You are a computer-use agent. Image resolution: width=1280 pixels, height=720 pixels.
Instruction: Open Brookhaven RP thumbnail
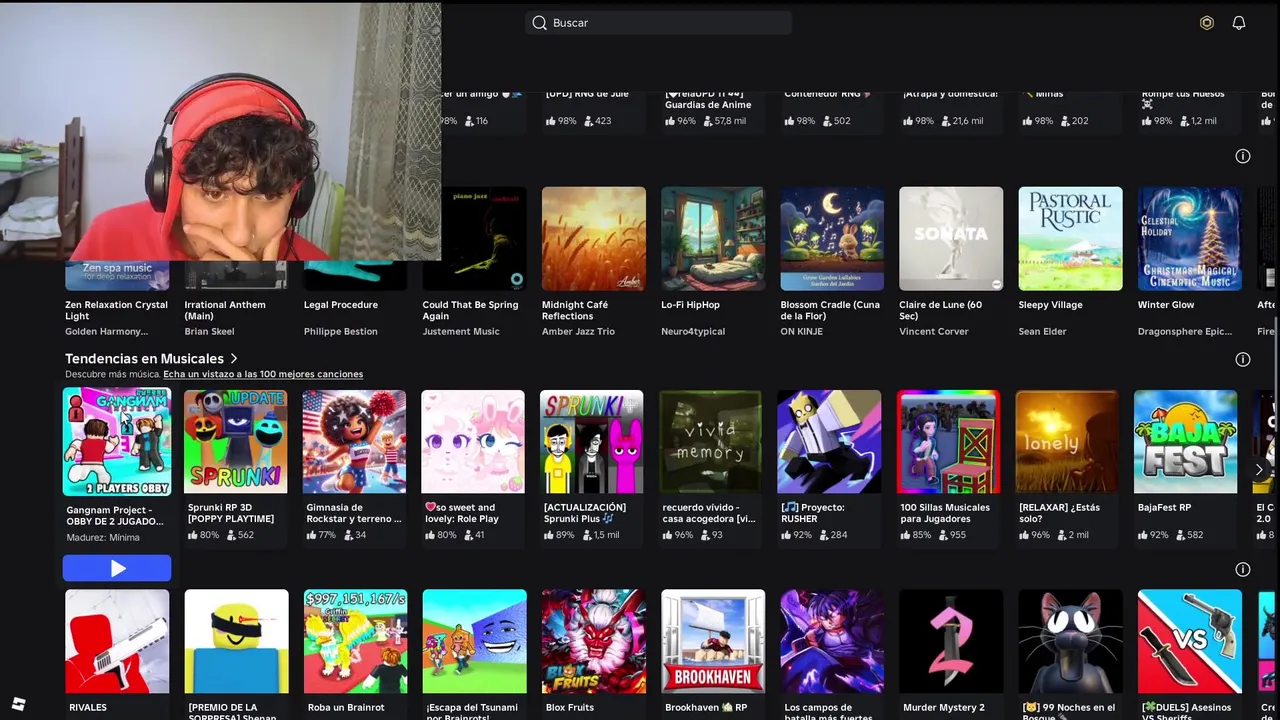713,642
